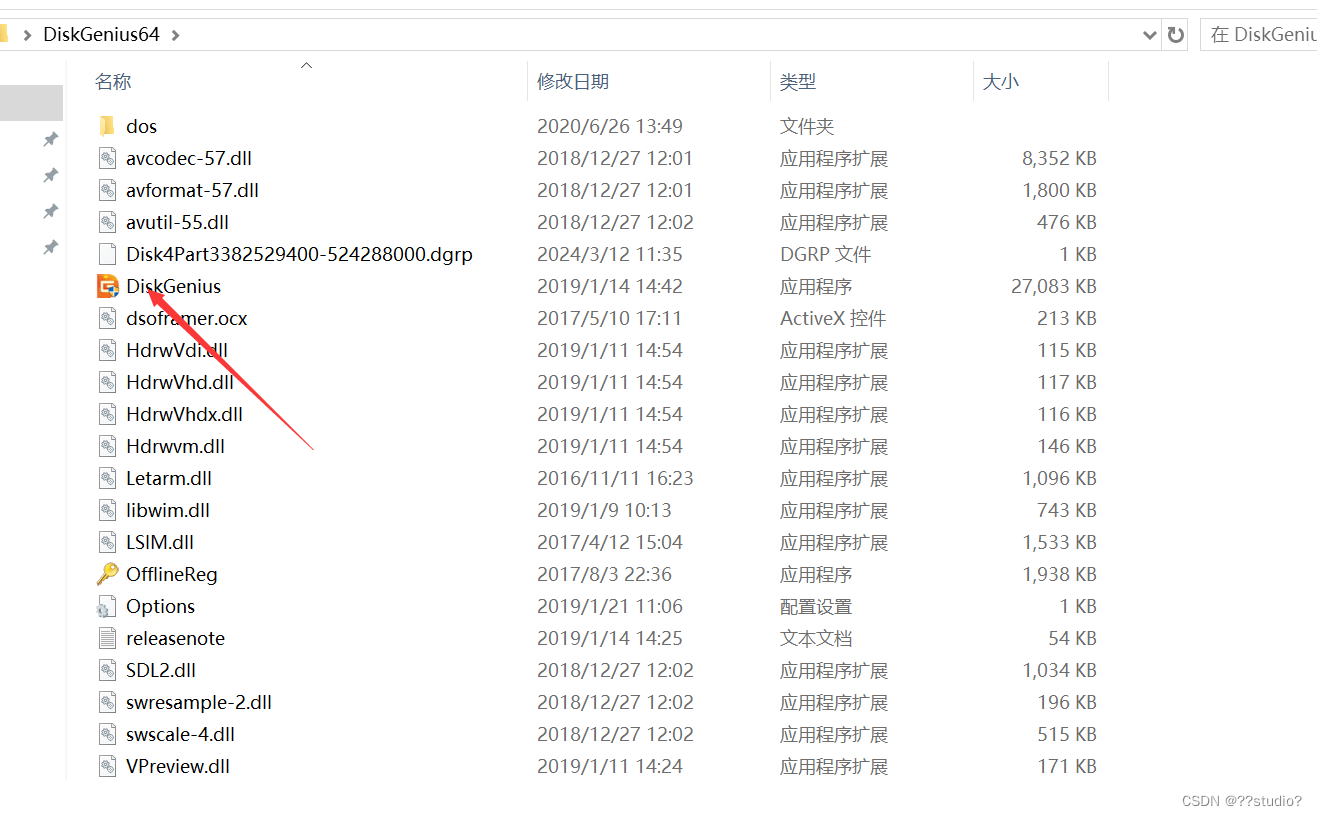The width and height of the screenshot is (1317, 816).
Task: Click the blank .dgrp file icon
Action: tap(107, 254)
